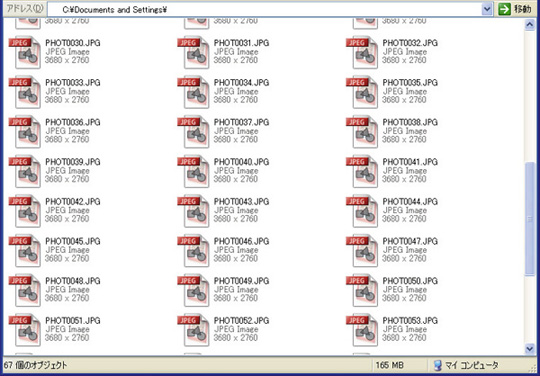The width and height of the screenshot is (540, 376).
Task: Click the scrollbar down arrow
Action: point(530,349)
